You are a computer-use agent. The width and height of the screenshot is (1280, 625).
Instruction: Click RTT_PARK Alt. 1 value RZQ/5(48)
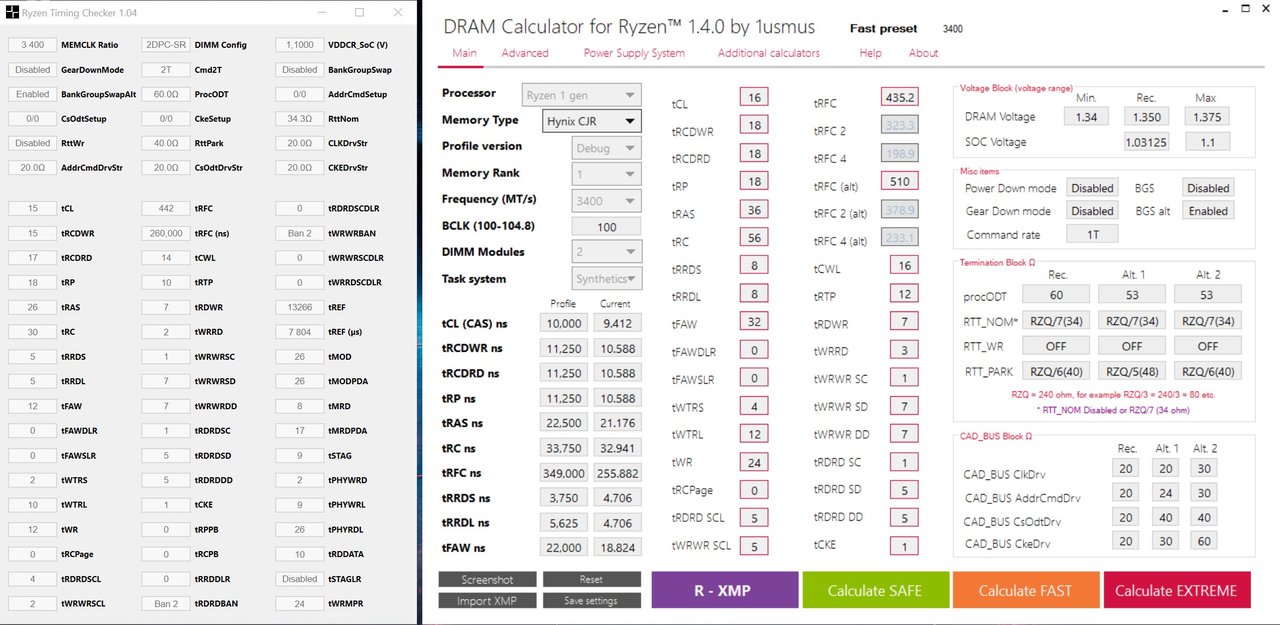pyautogui.click(x=1132, y=371)
